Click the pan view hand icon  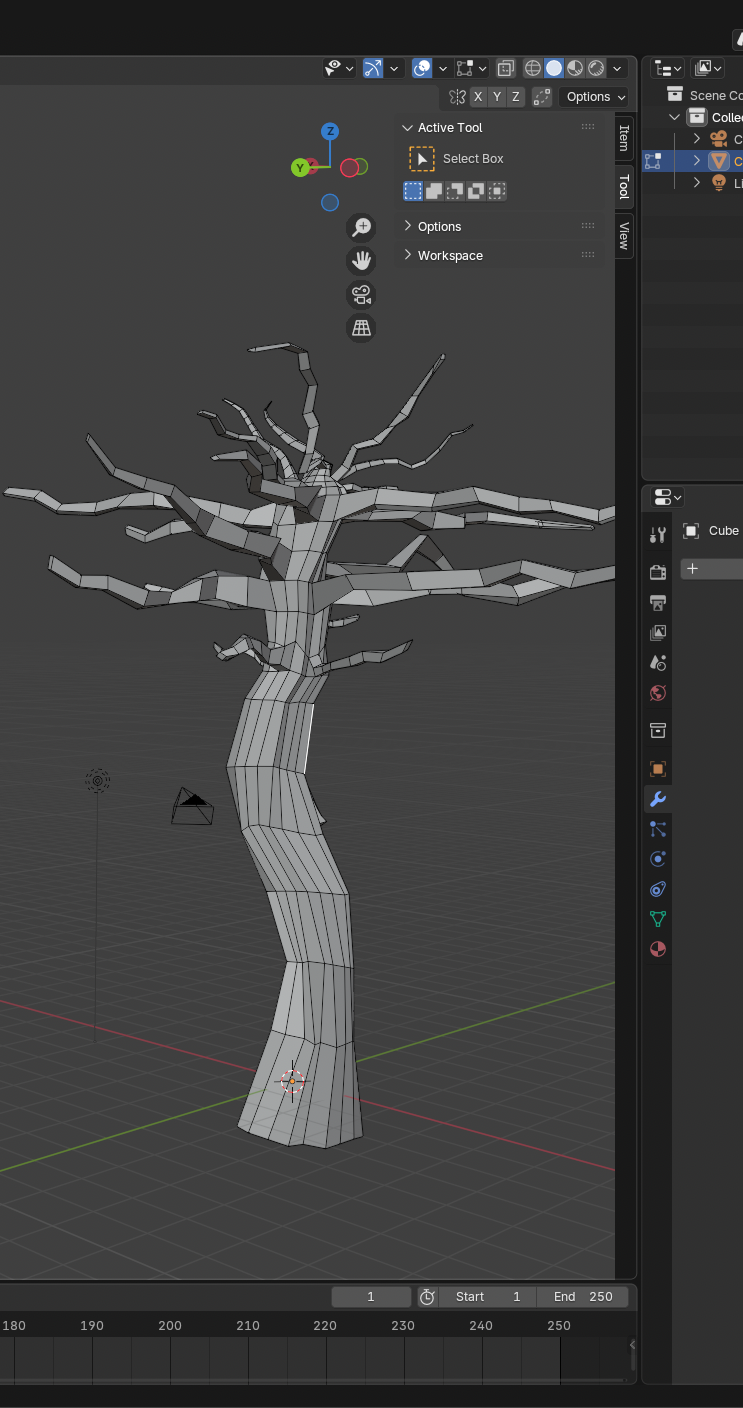361,261
